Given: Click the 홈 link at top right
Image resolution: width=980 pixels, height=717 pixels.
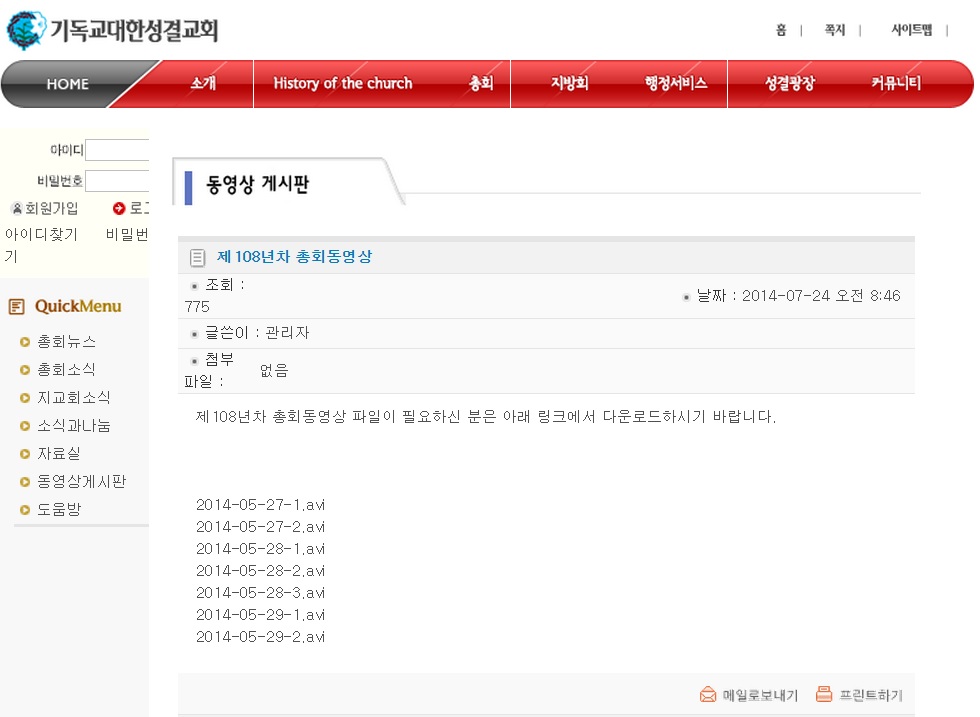Looking at the screenshot, I should tap(781, 30).
